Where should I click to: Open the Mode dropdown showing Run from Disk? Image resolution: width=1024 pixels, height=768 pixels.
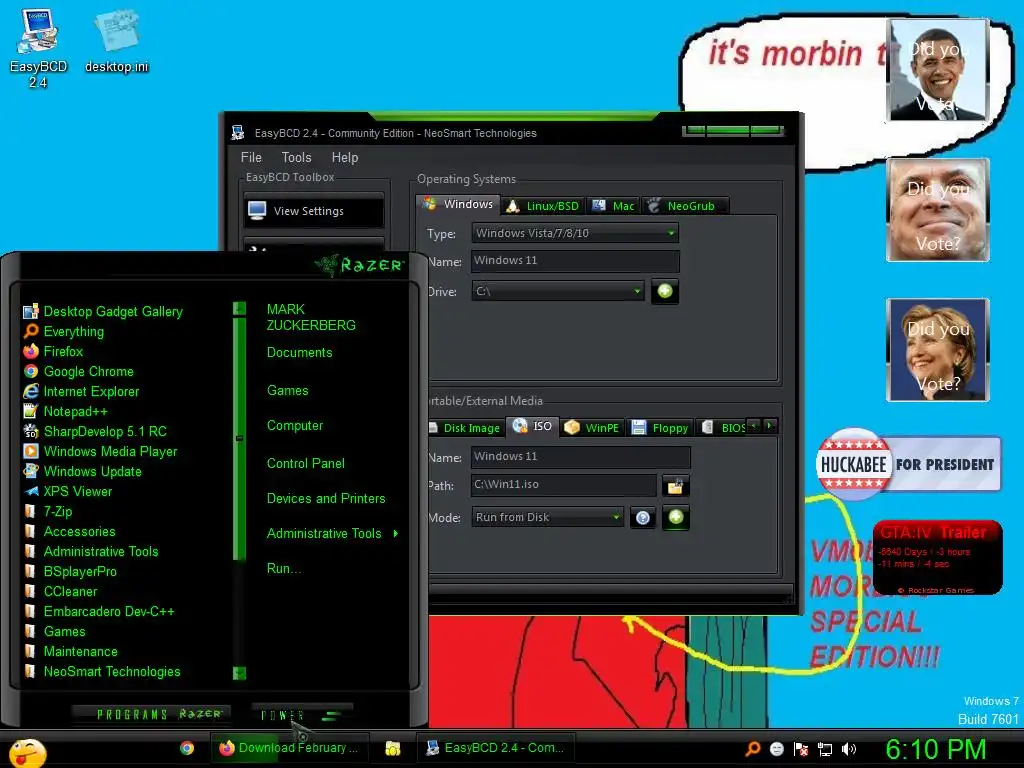click(x=547, y=517)
